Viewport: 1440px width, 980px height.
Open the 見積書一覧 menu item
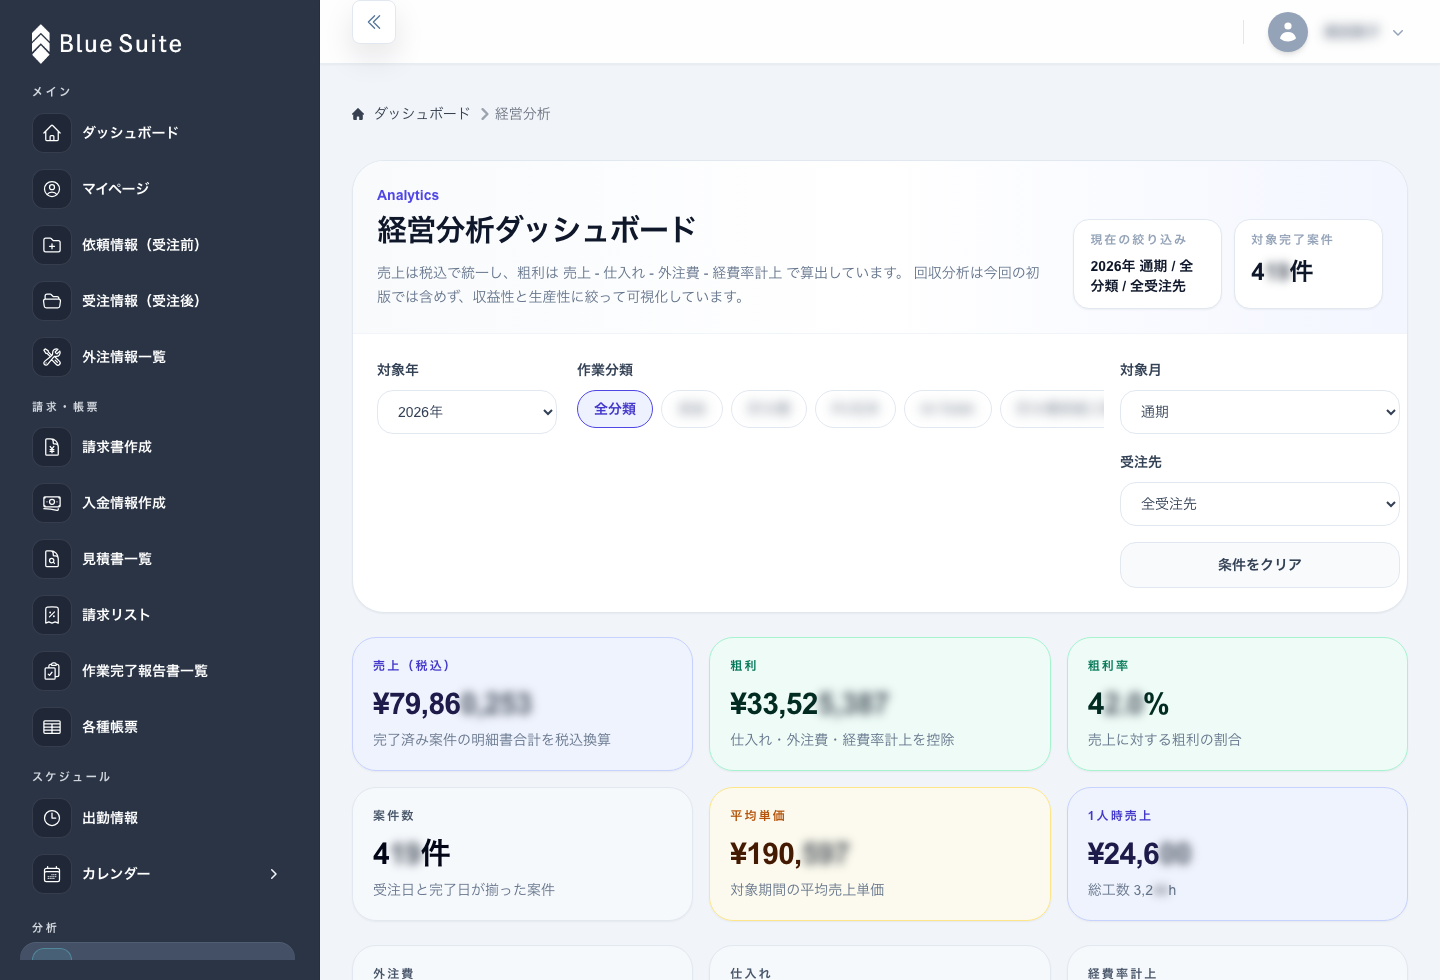117,559
